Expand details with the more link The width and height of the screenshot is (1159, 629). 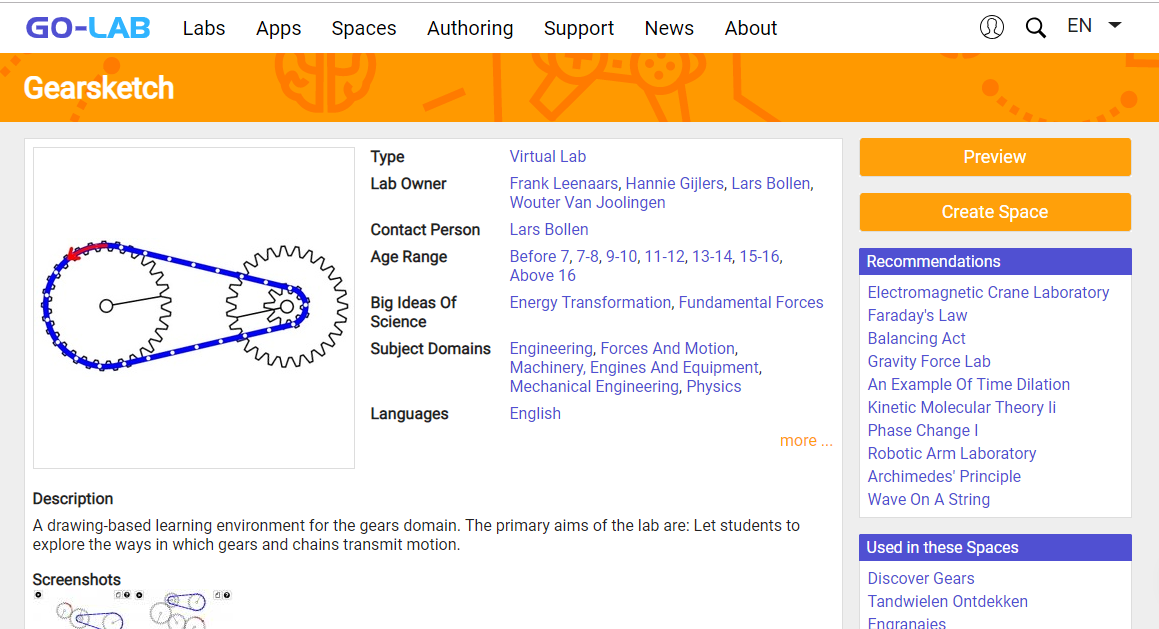(x=805, y=441)
